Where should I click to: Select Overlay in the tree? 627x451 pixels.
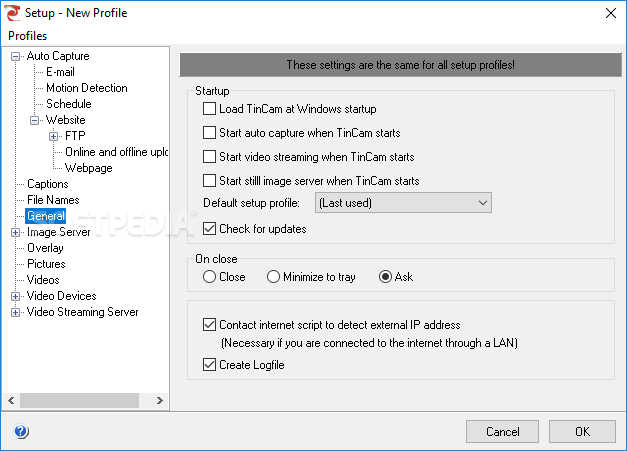click(x=45, y=248)
